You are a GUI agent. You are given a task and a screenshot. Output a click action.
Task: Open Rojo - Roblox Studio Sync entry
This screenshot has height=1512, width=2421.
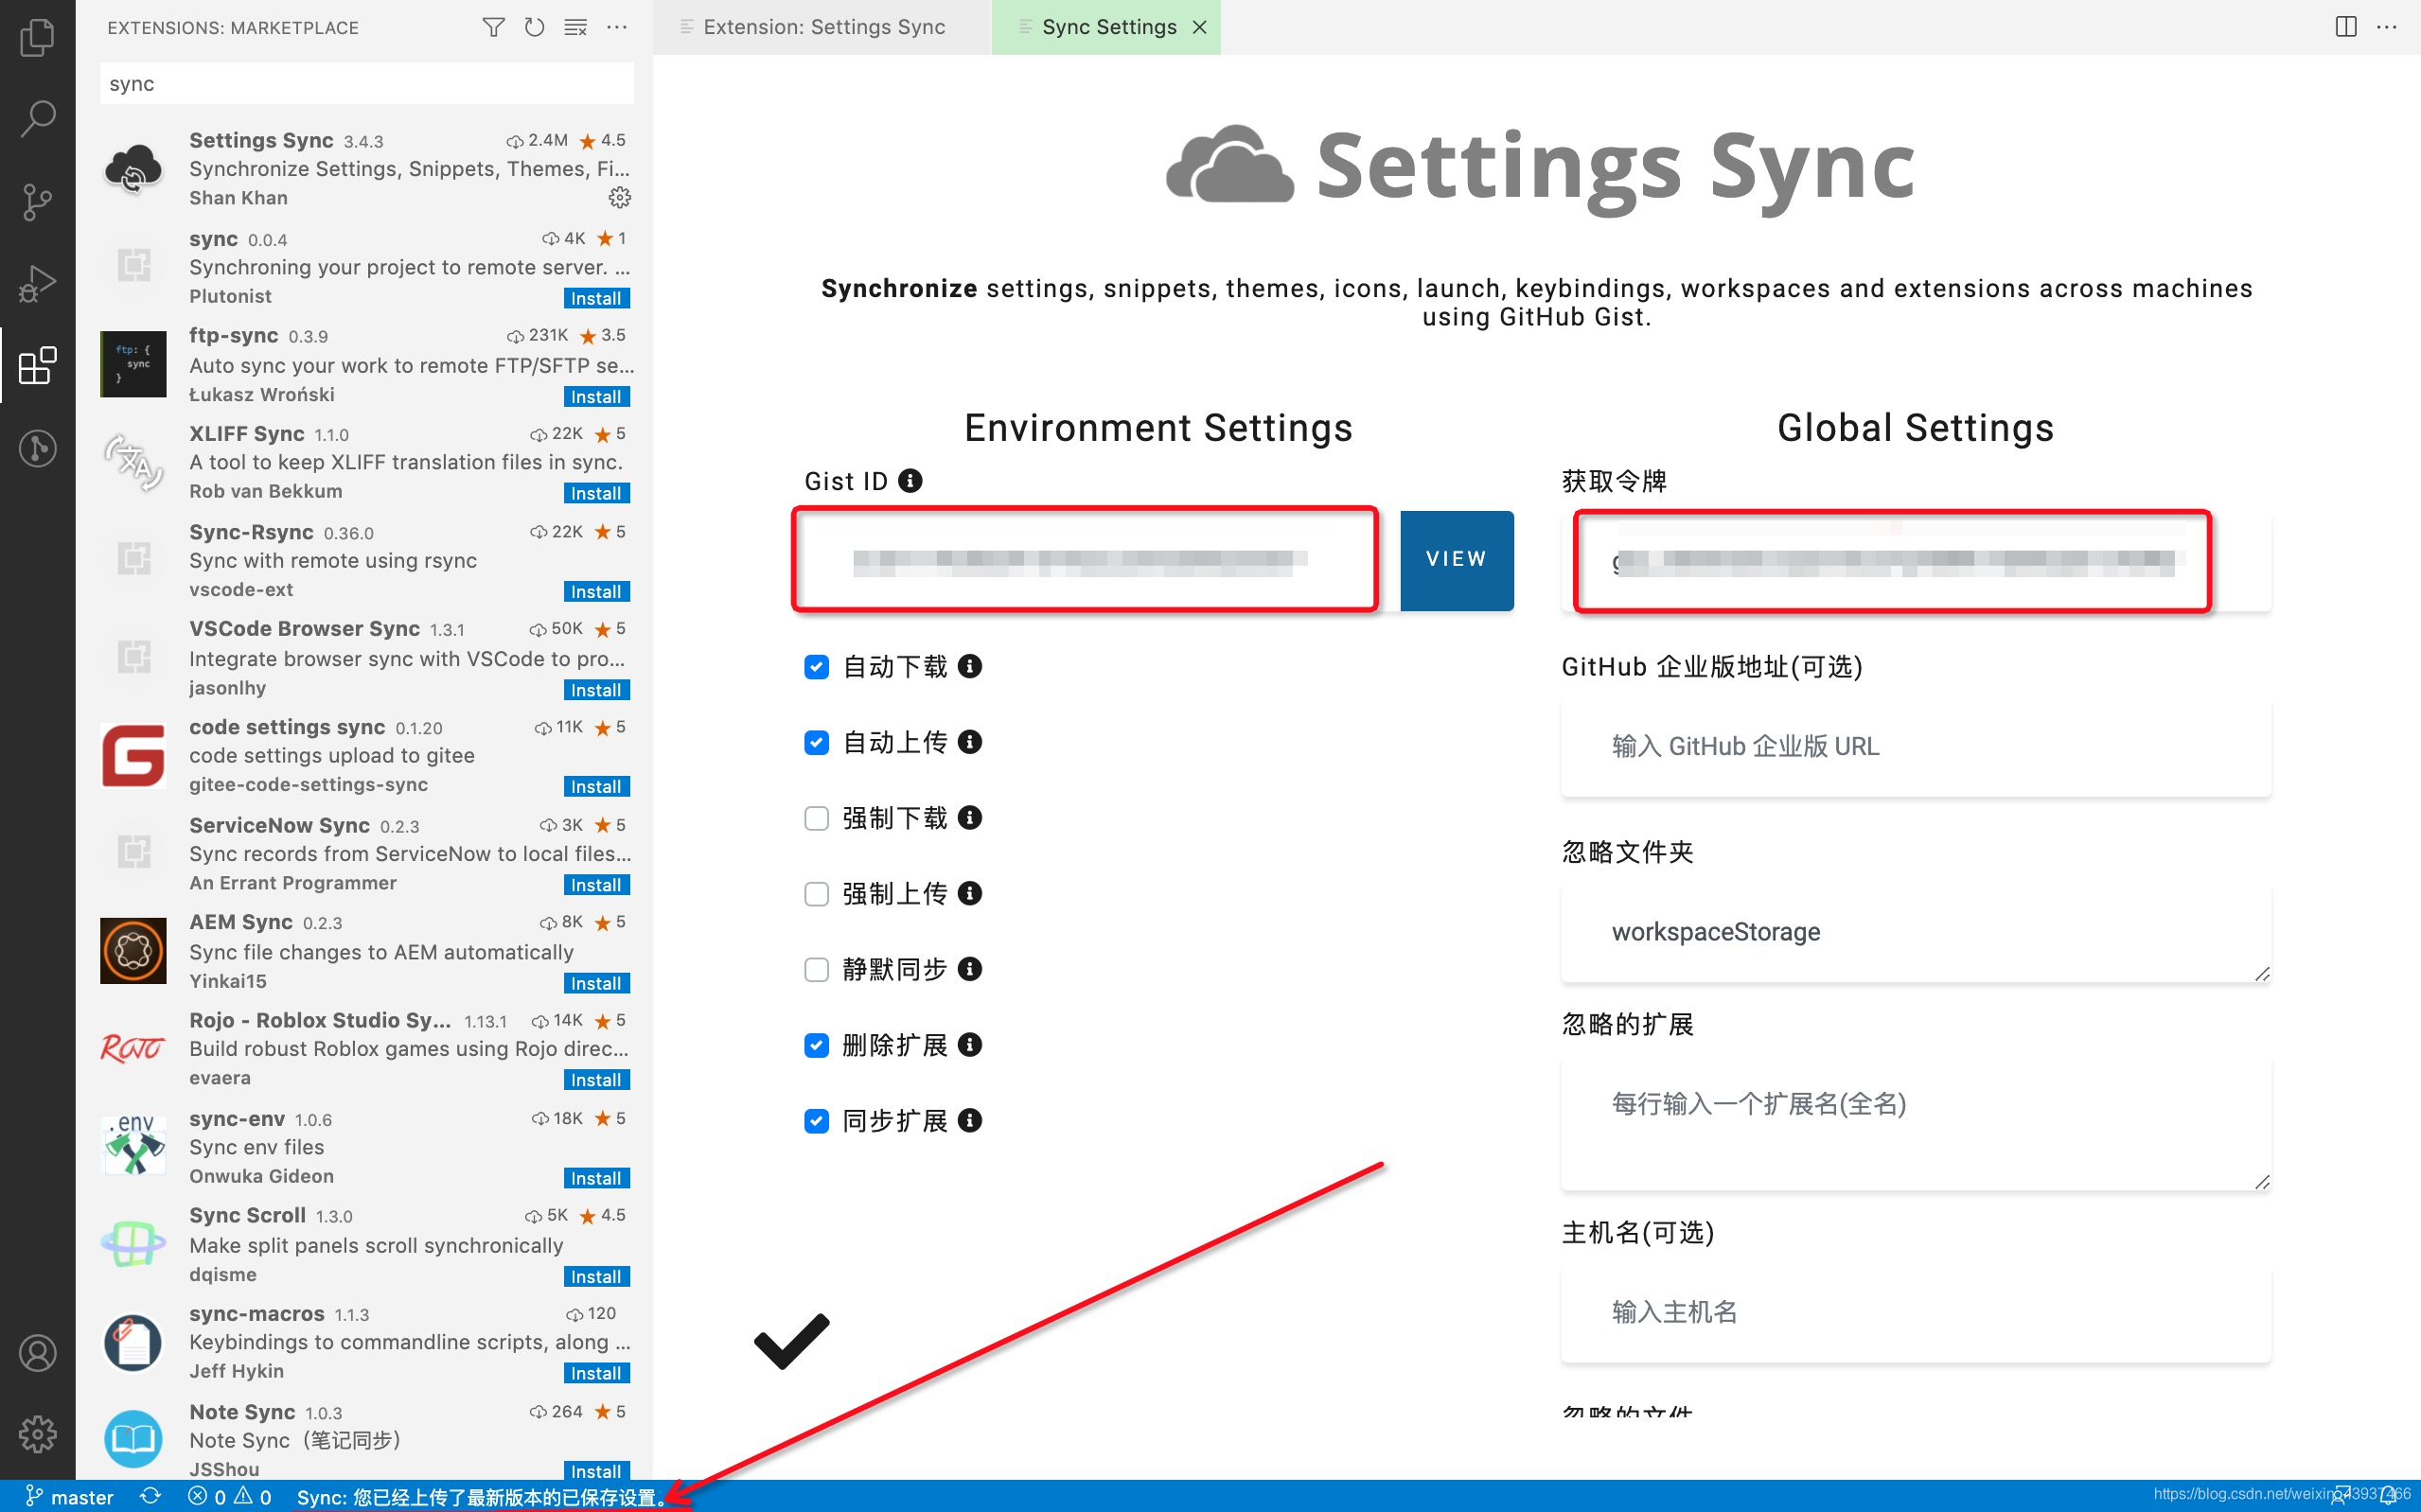click(x=366, y=1049)
